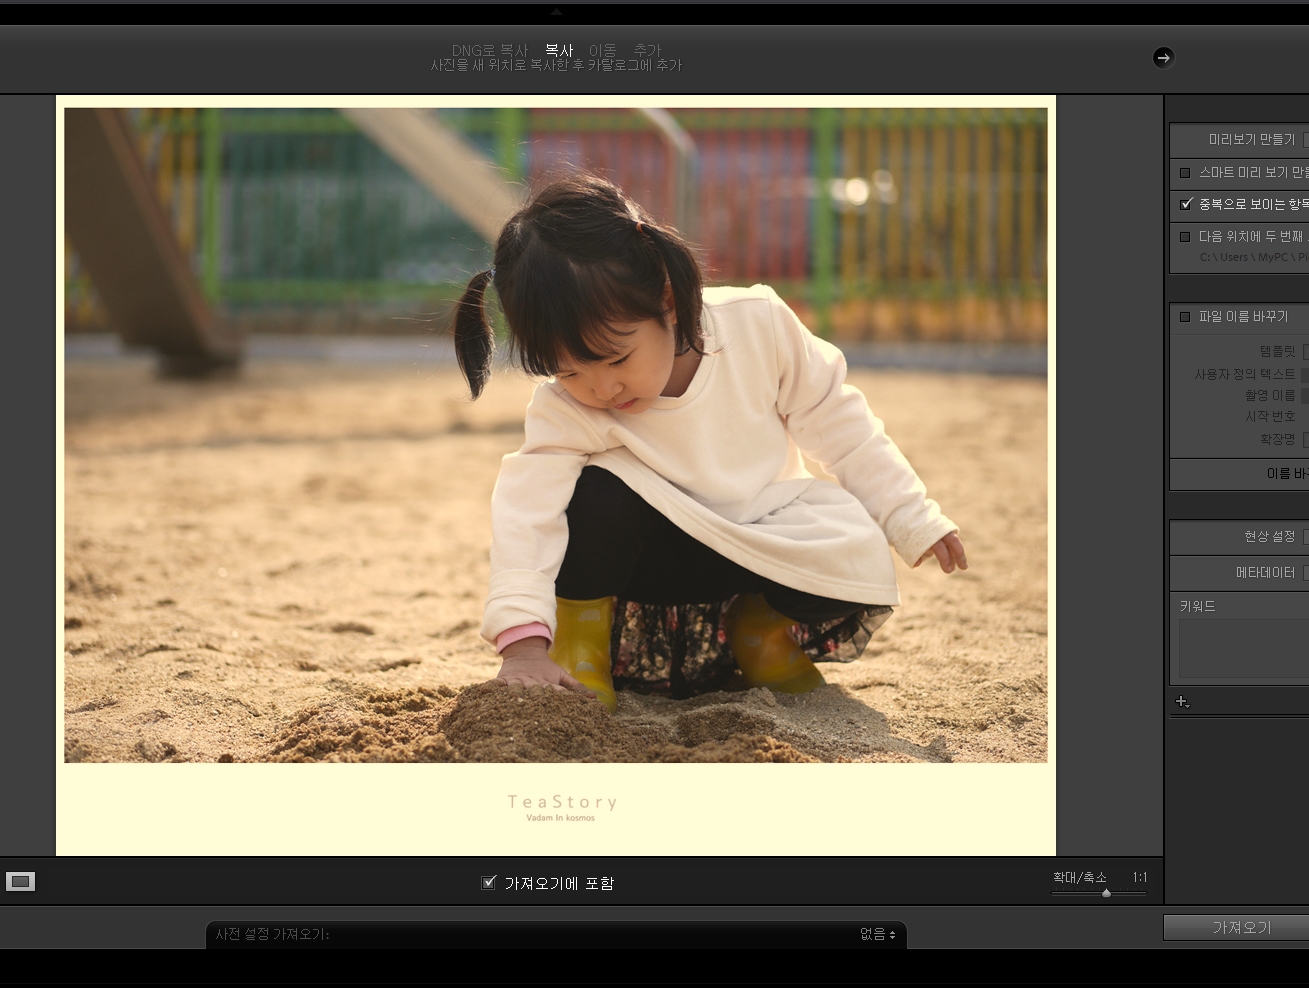Open the 메타데이터 dropdown

click(x=1304, y=573)
